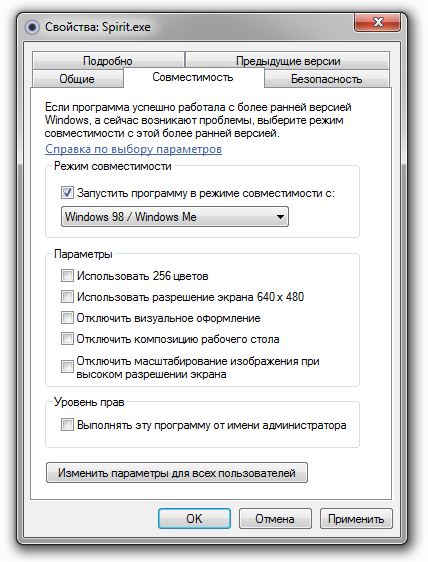
Task: Select the Совместимость tab
Action: 193,77
